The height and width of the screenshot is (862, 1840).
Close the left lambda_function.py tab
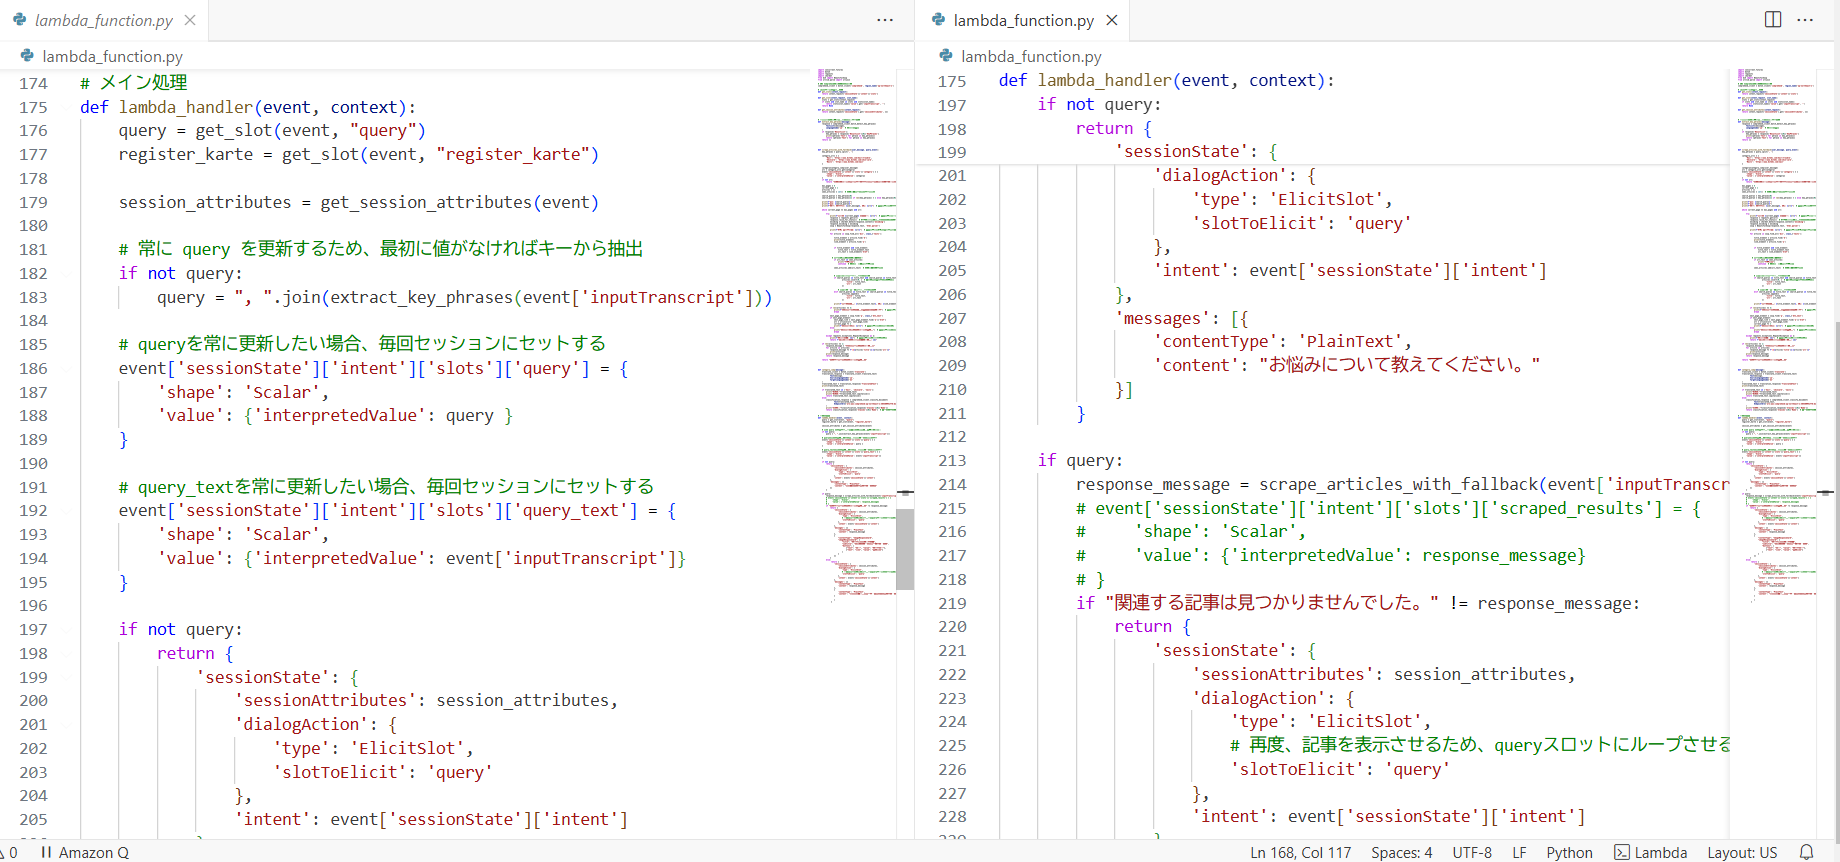[190, 20]
